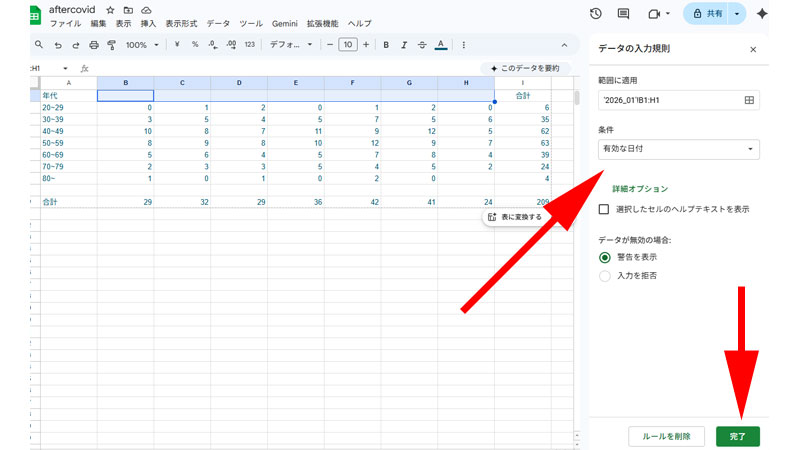Open the 有効な日付 condition dropdown
This screenshot has width=800, height=450.
tap(677, 149)
